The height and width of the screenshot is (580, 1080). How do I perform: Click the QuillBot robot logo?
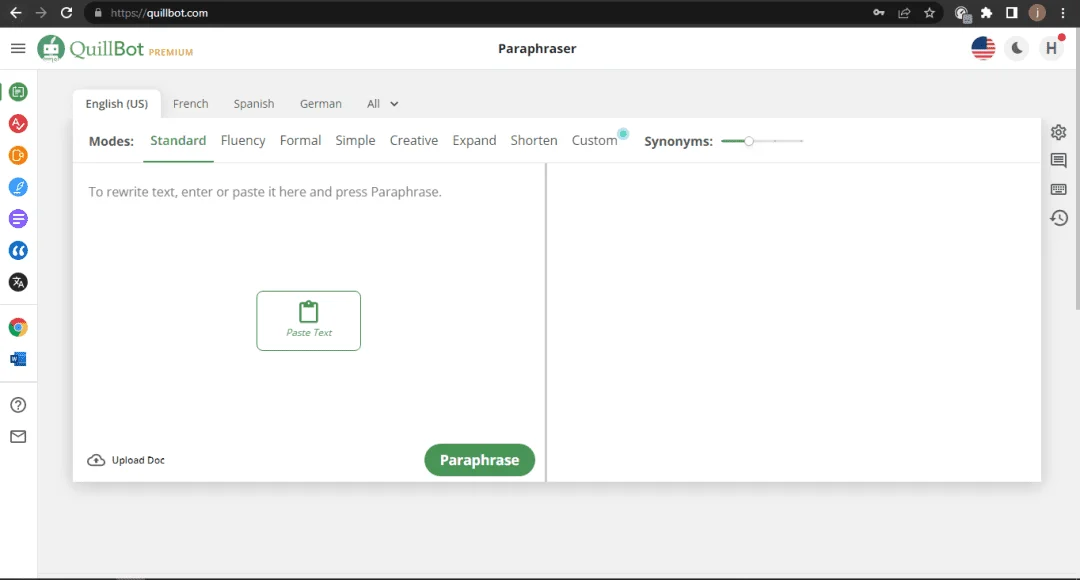click(51, 48)
